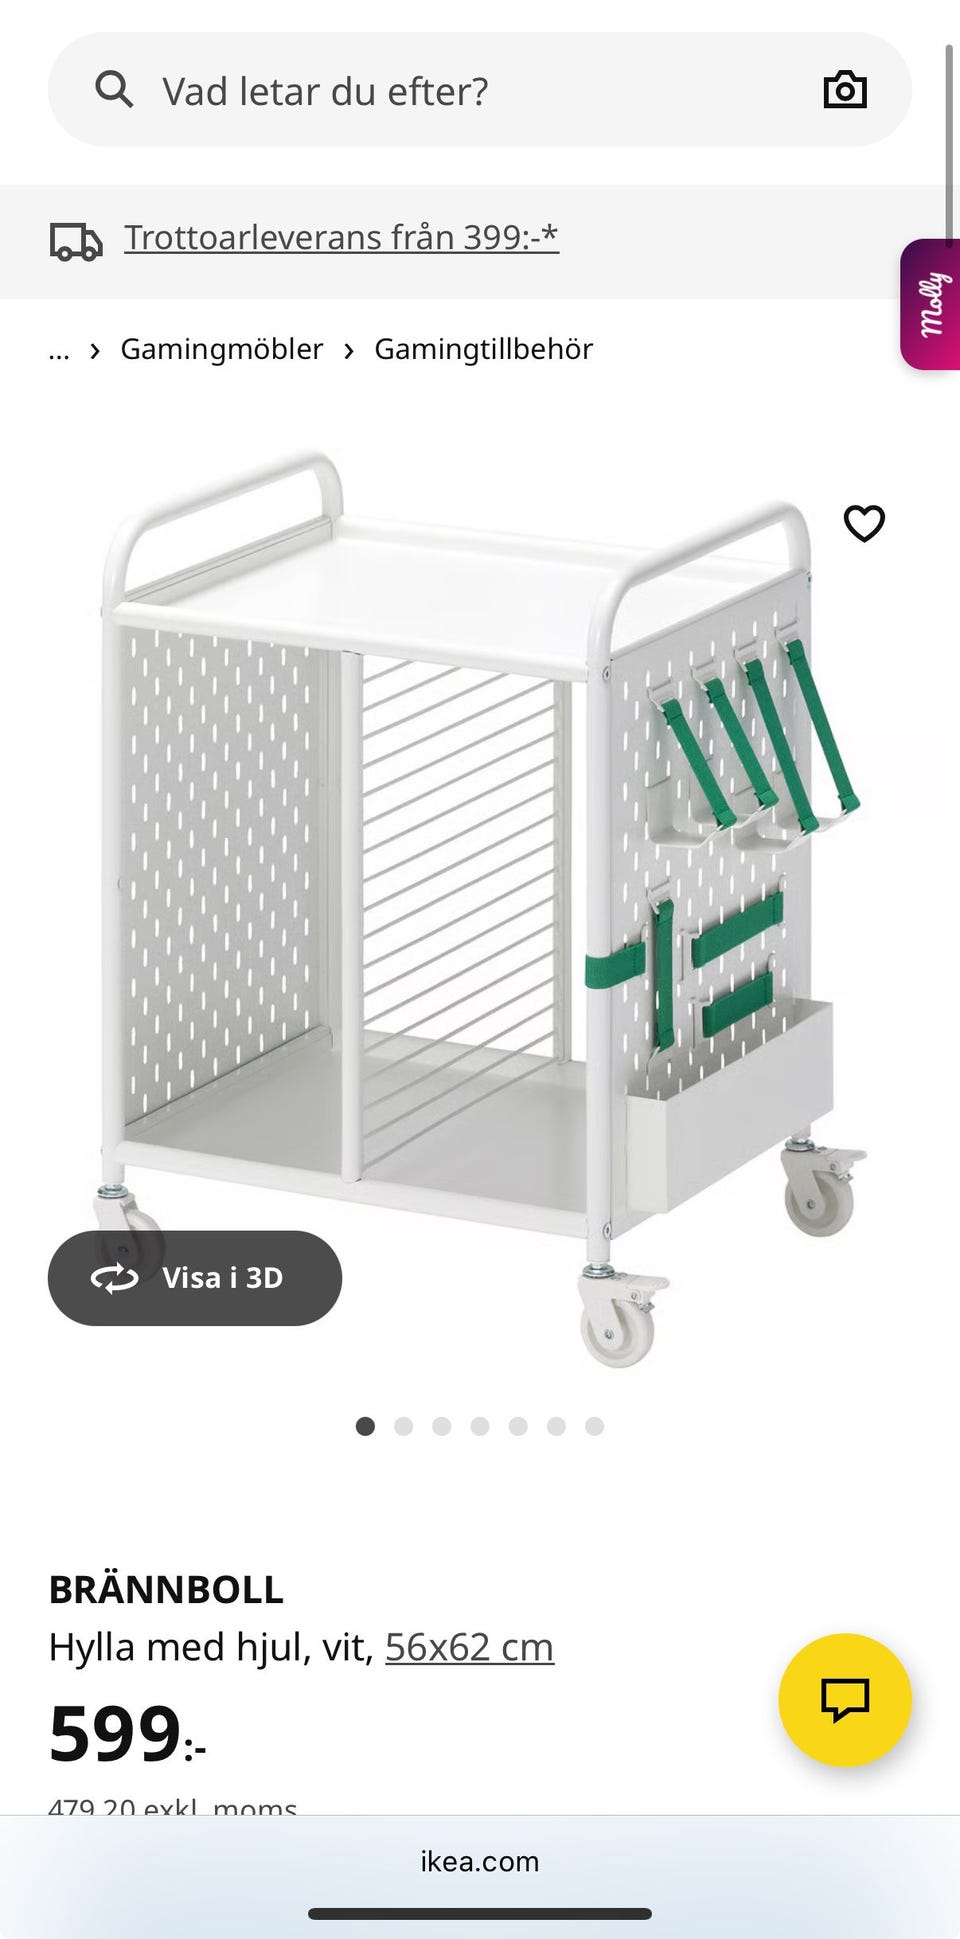Viewport: 960px width, 1939px height.
Task: Open the 56x62 cm measurements link
Action: coord(469,1647)
